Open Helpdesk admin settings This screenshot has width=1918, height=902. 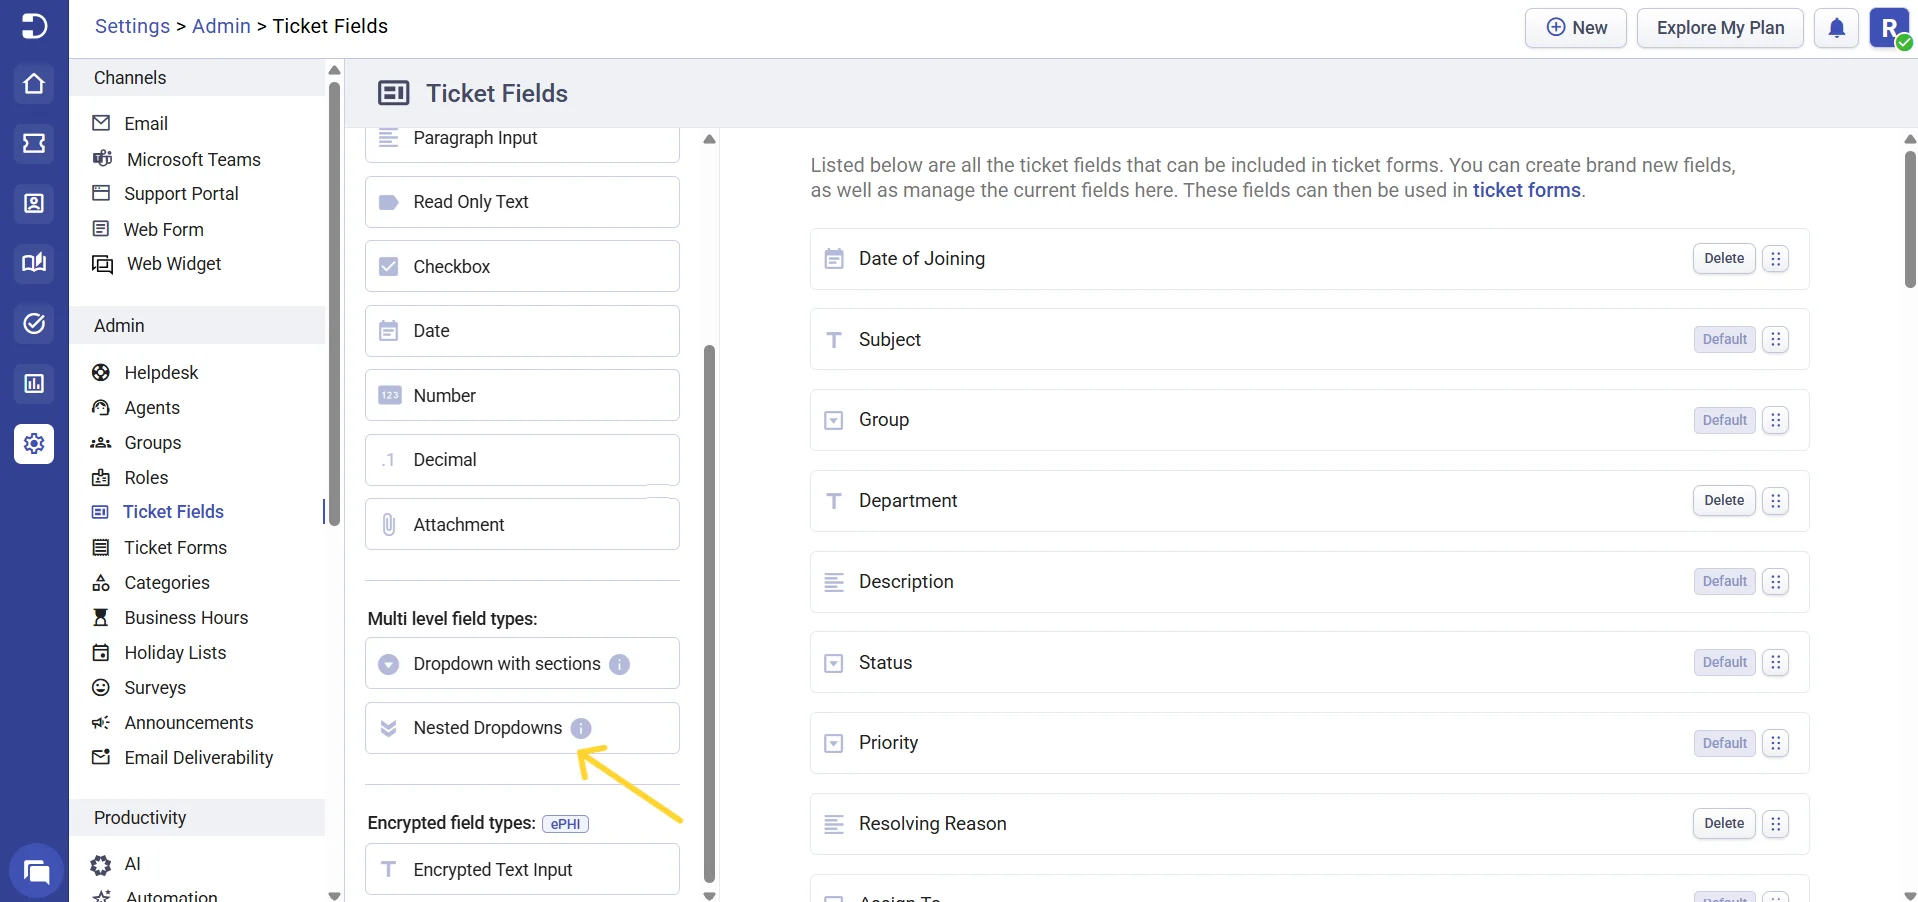(x=161, y=373)
